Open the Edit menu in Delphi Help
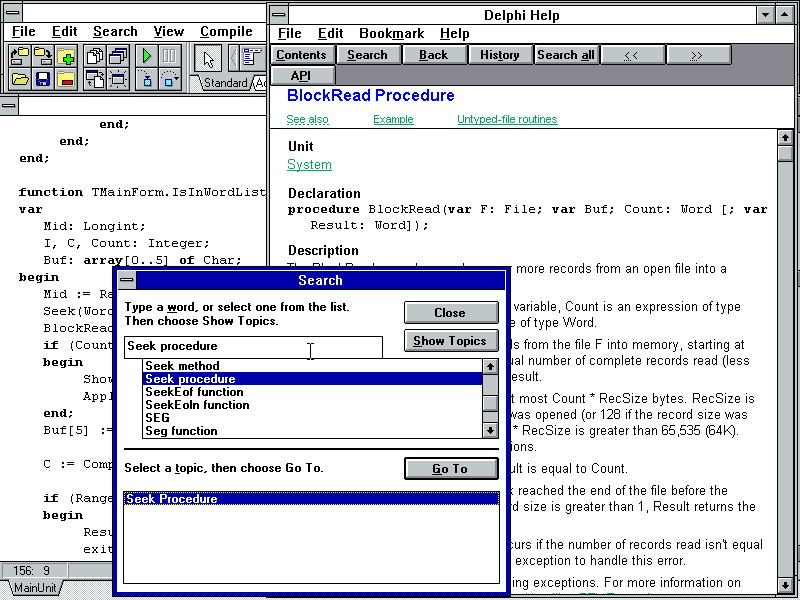The height and width of the screenshot is (600, 800). pyautogui.click(x=331, y=34)
